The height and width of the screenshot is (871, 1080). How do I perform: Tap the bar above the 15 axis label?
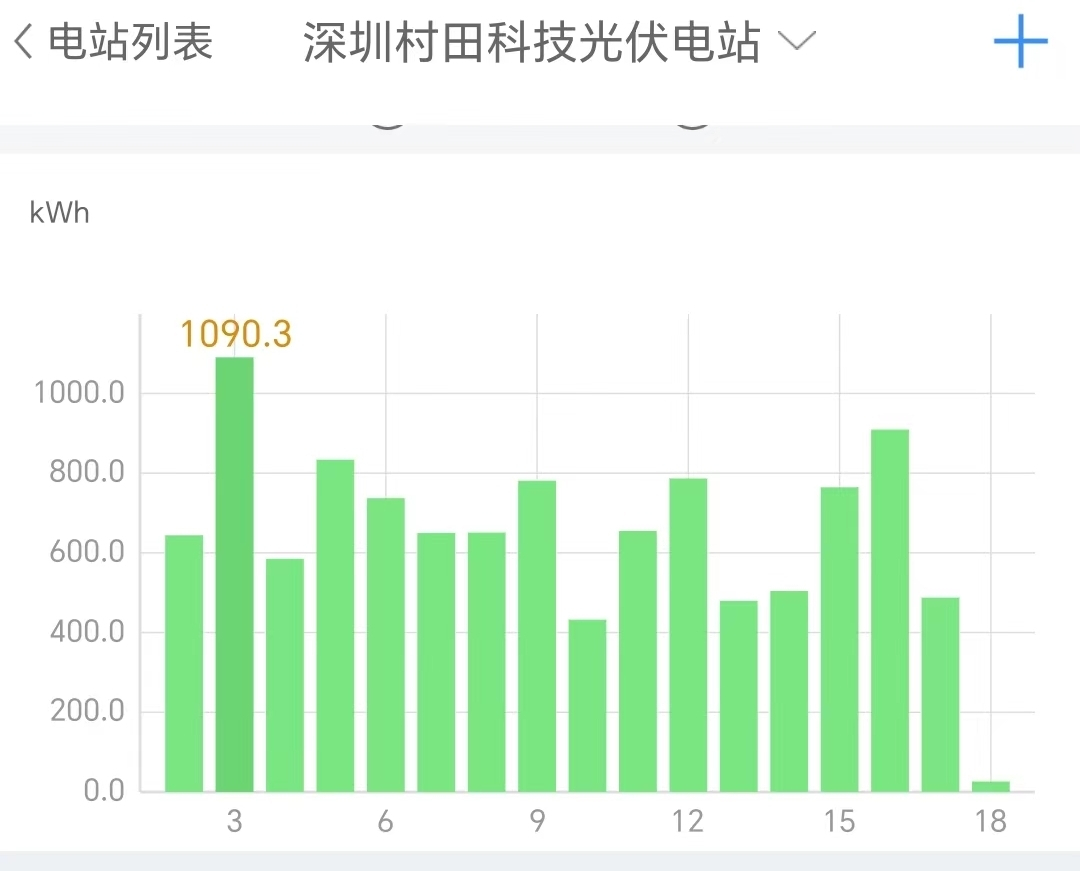coord(840,639)
